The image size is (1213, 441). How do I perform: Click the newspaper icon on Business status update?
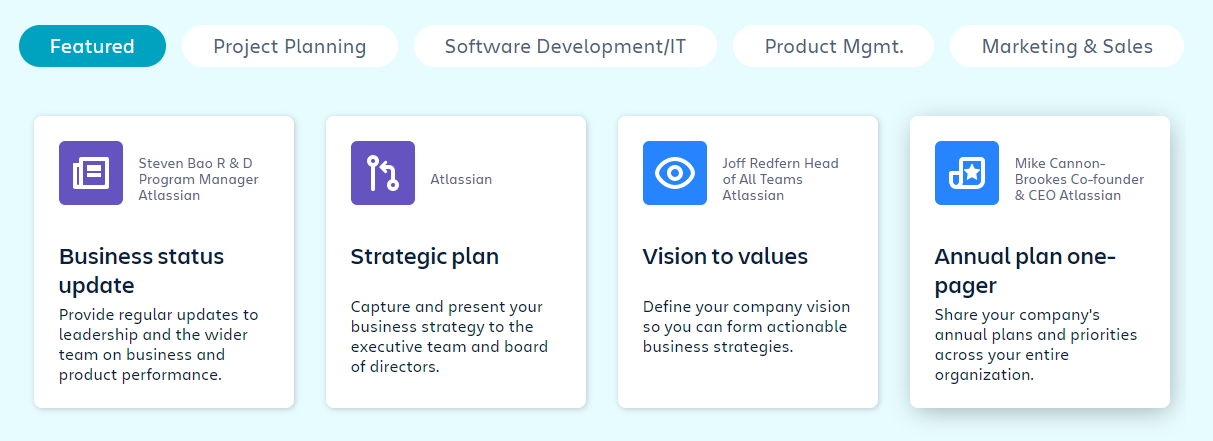click(91, 173)
